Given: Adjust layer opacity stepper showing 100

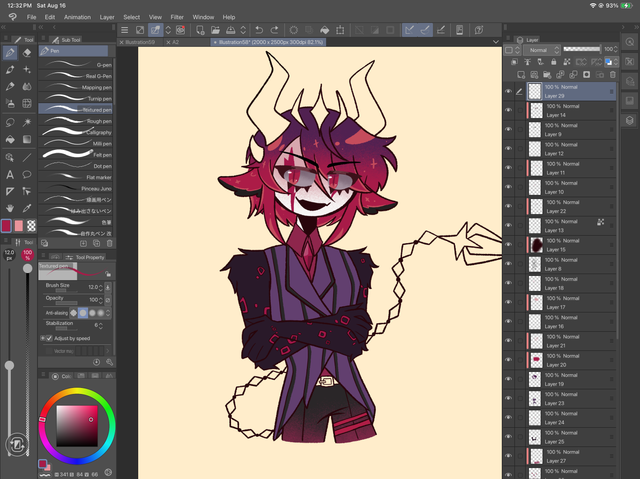Looking at the screenshot, I should click(616, 49).
